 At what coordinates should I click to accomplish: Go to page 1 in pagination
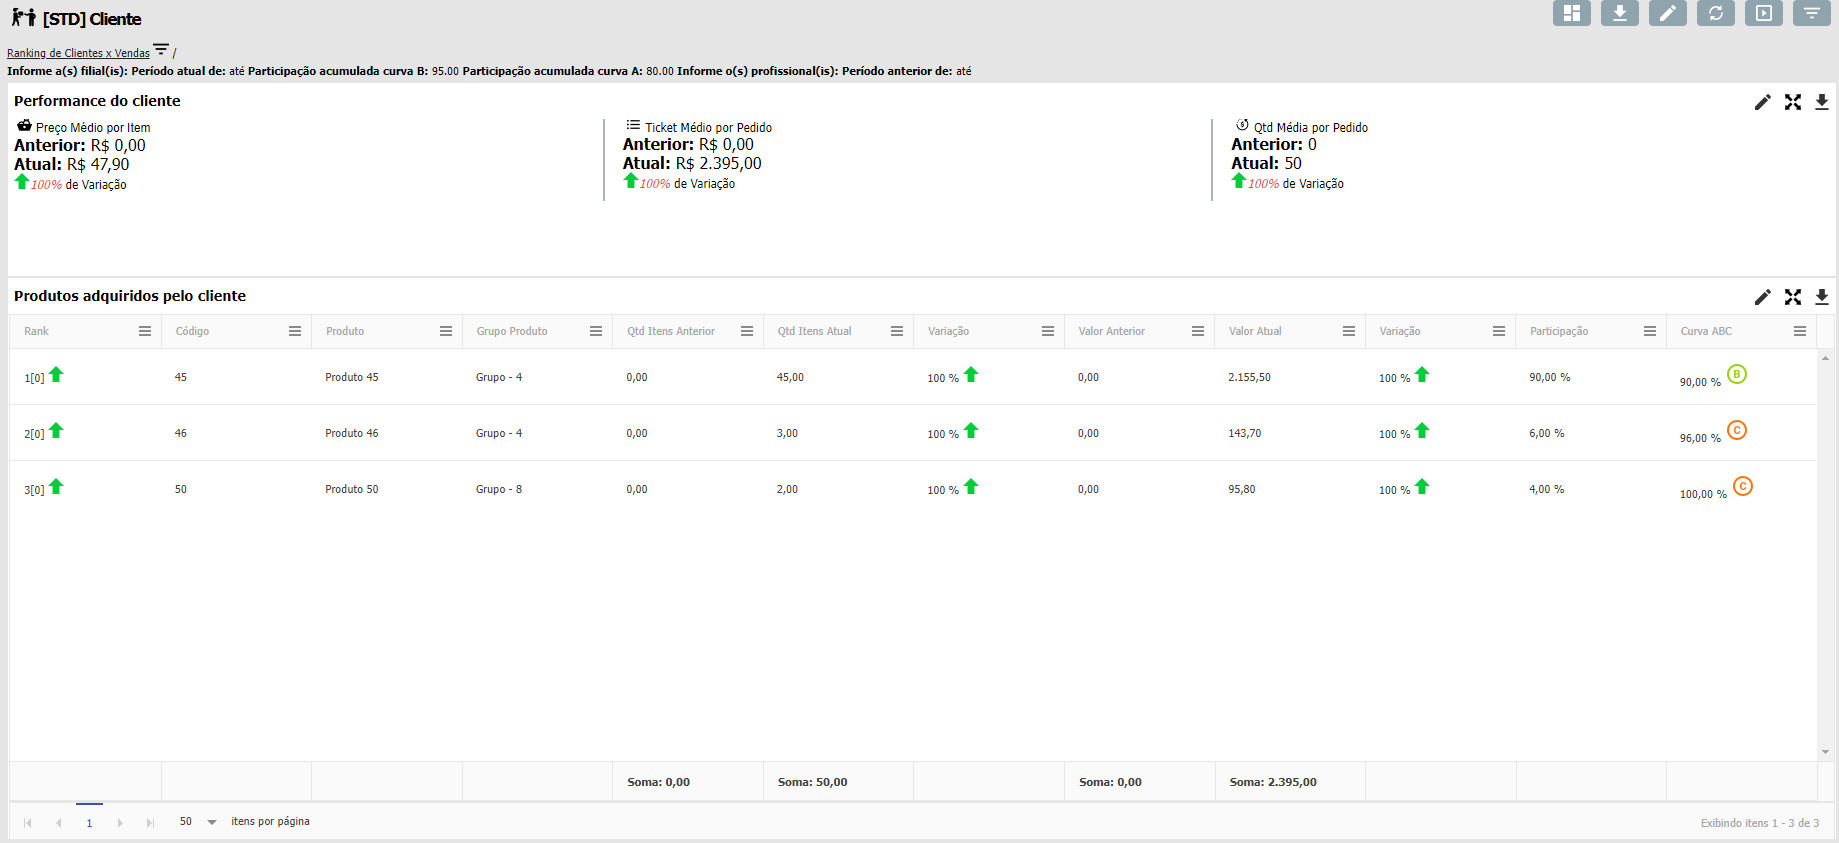(x=89, y=823)
